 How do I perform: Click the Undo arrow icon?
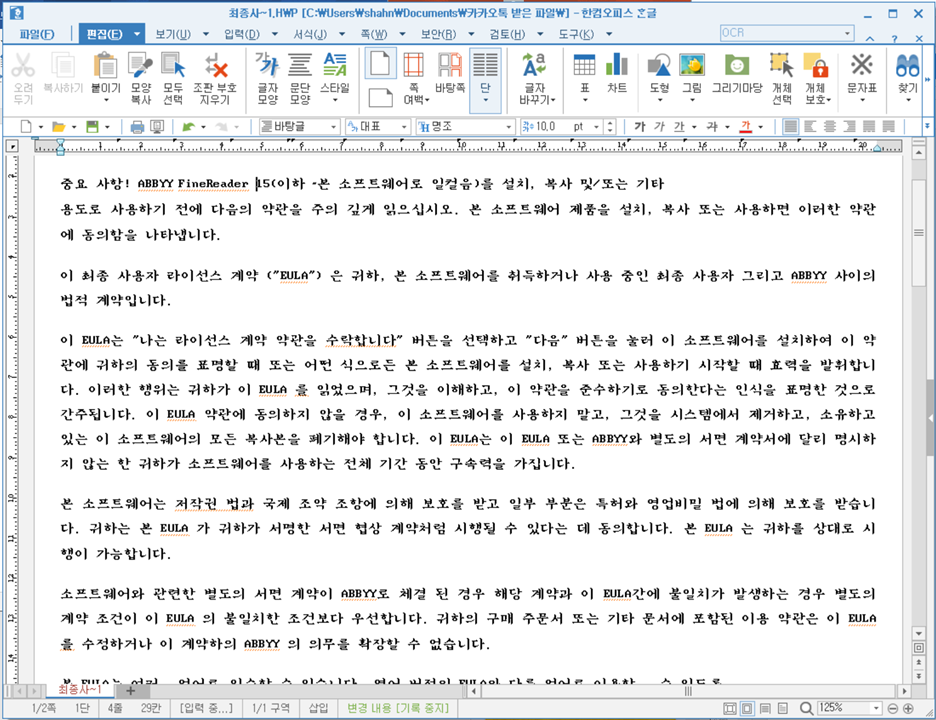tap(189, 127)
